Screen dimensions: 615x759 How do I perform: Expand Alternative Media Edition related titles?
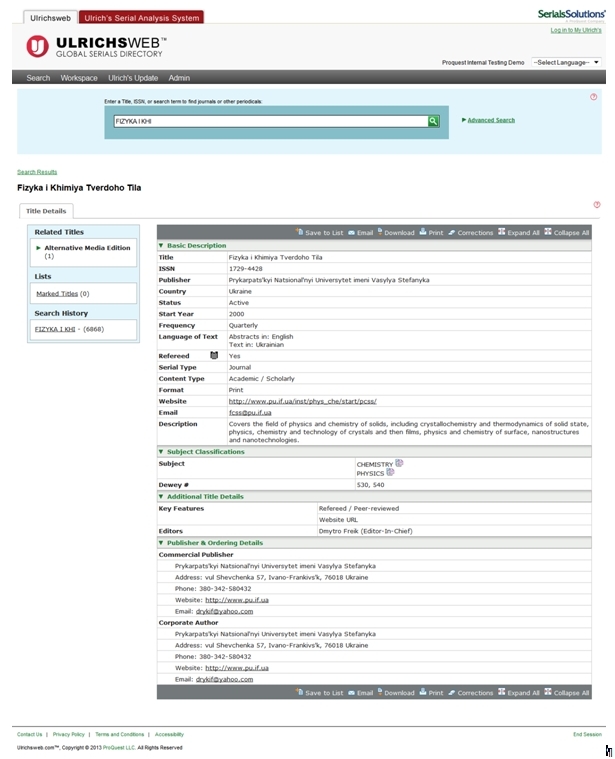[38, 248]
